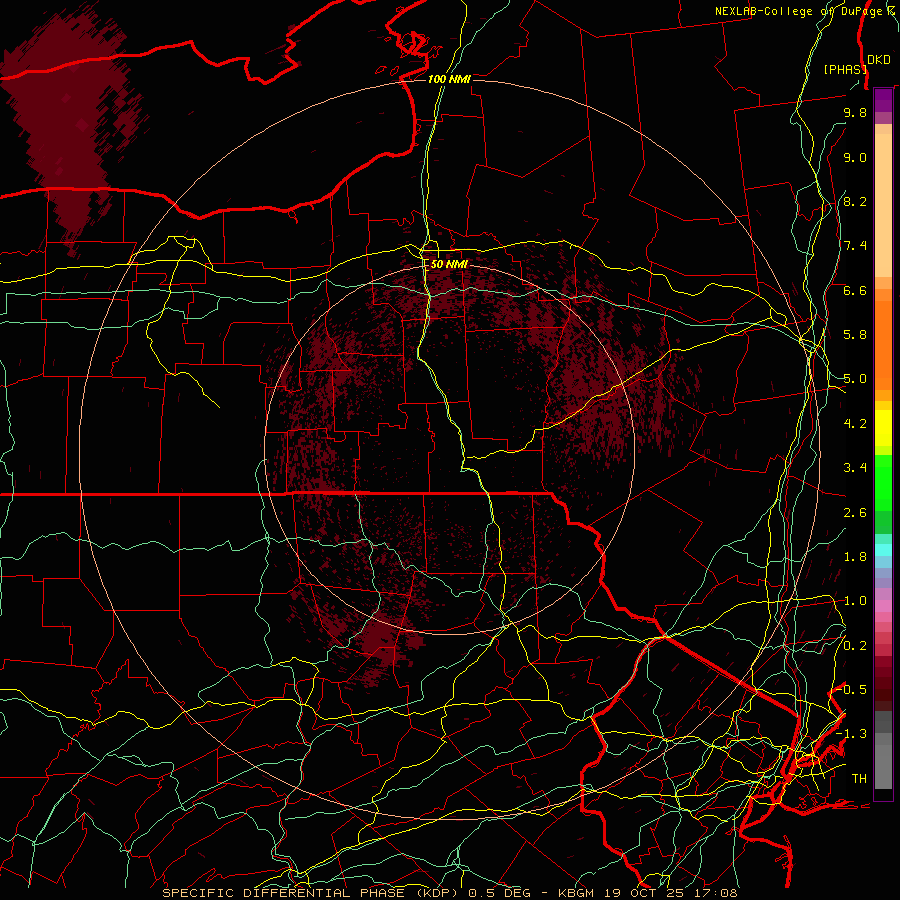The image size is (900, 900).
Task: Click the TH label at the bottom of the scale
Action: coord(859,779)
